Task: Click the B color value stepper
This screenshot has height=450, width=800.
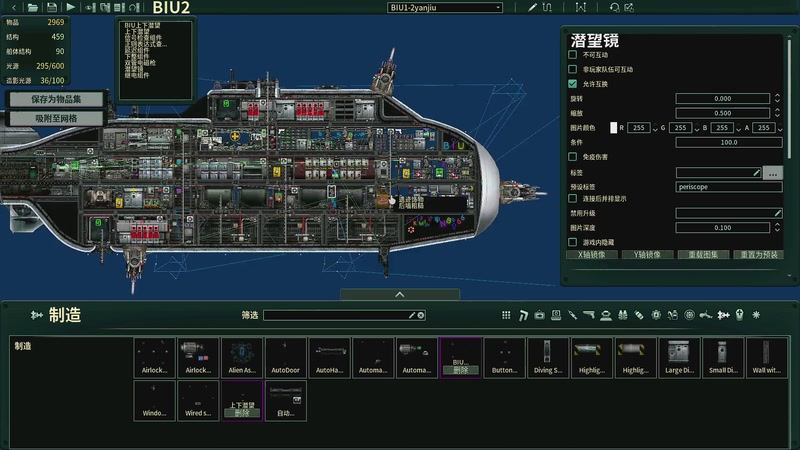Action: pyautogui.click(x=739, y=128)
